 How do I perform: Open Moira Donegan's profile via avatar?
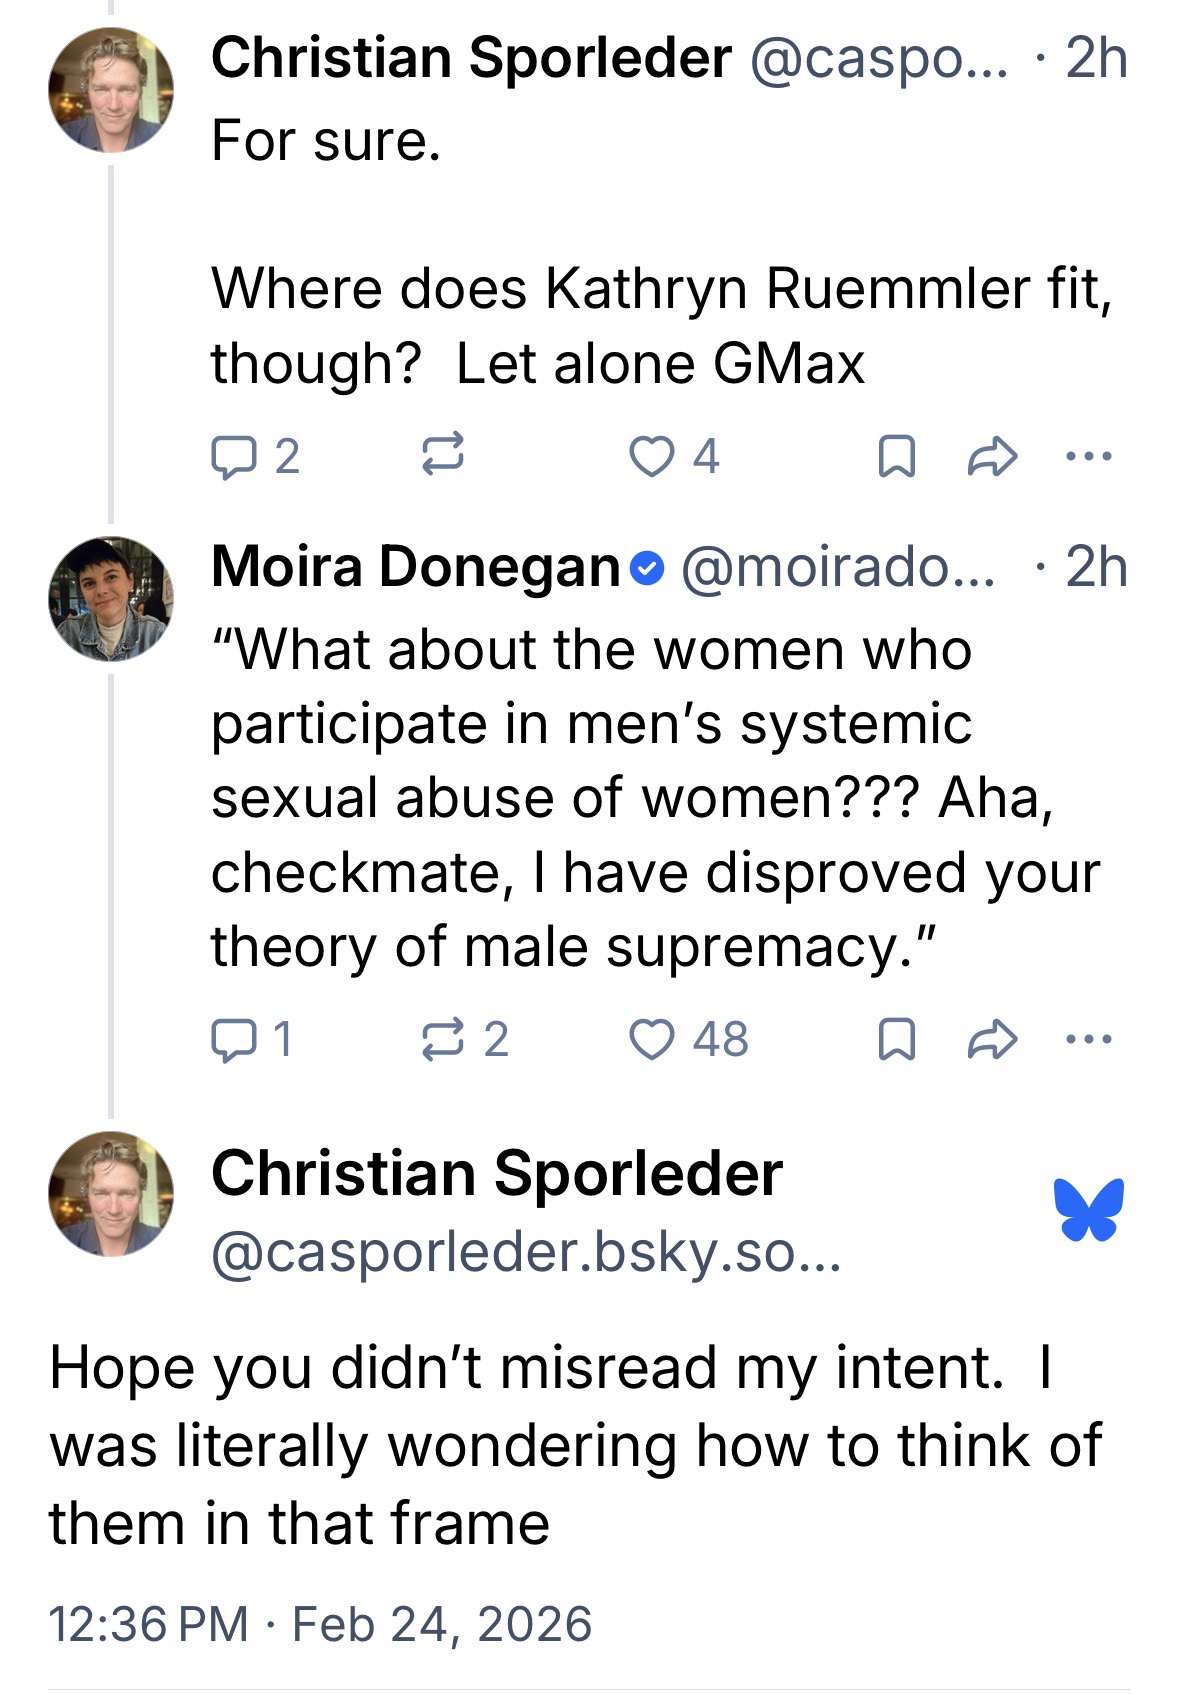pyautogui.click(x=111, y=599)
